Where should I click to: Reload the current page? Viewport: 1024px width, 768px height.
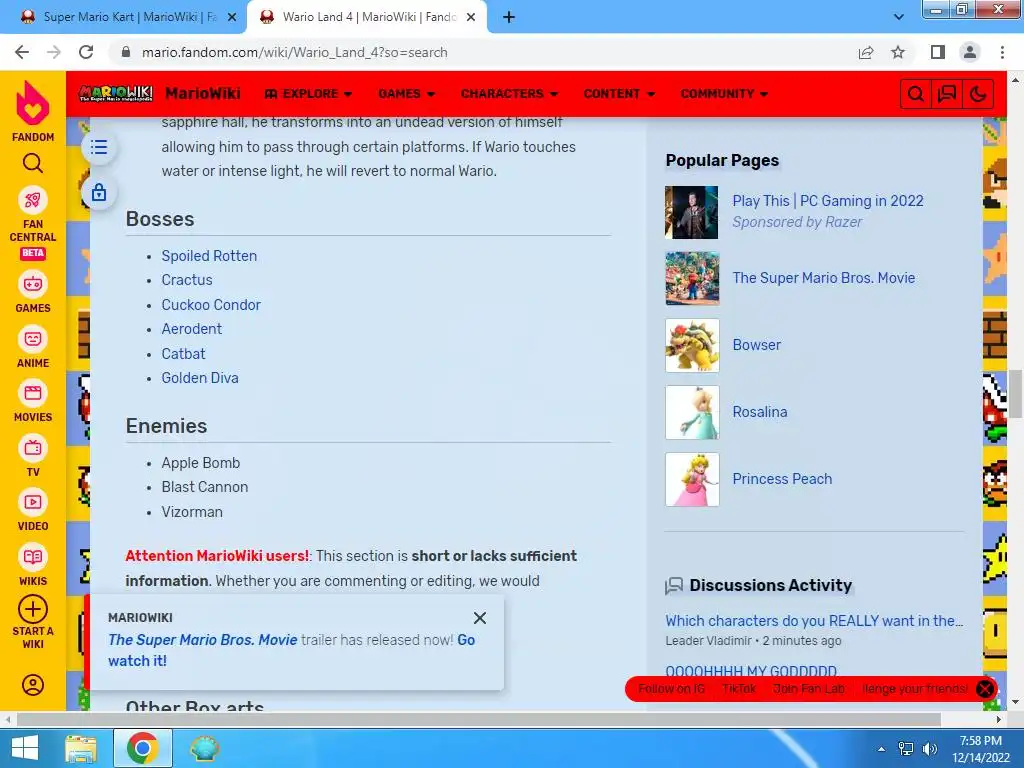pos(86,52)
